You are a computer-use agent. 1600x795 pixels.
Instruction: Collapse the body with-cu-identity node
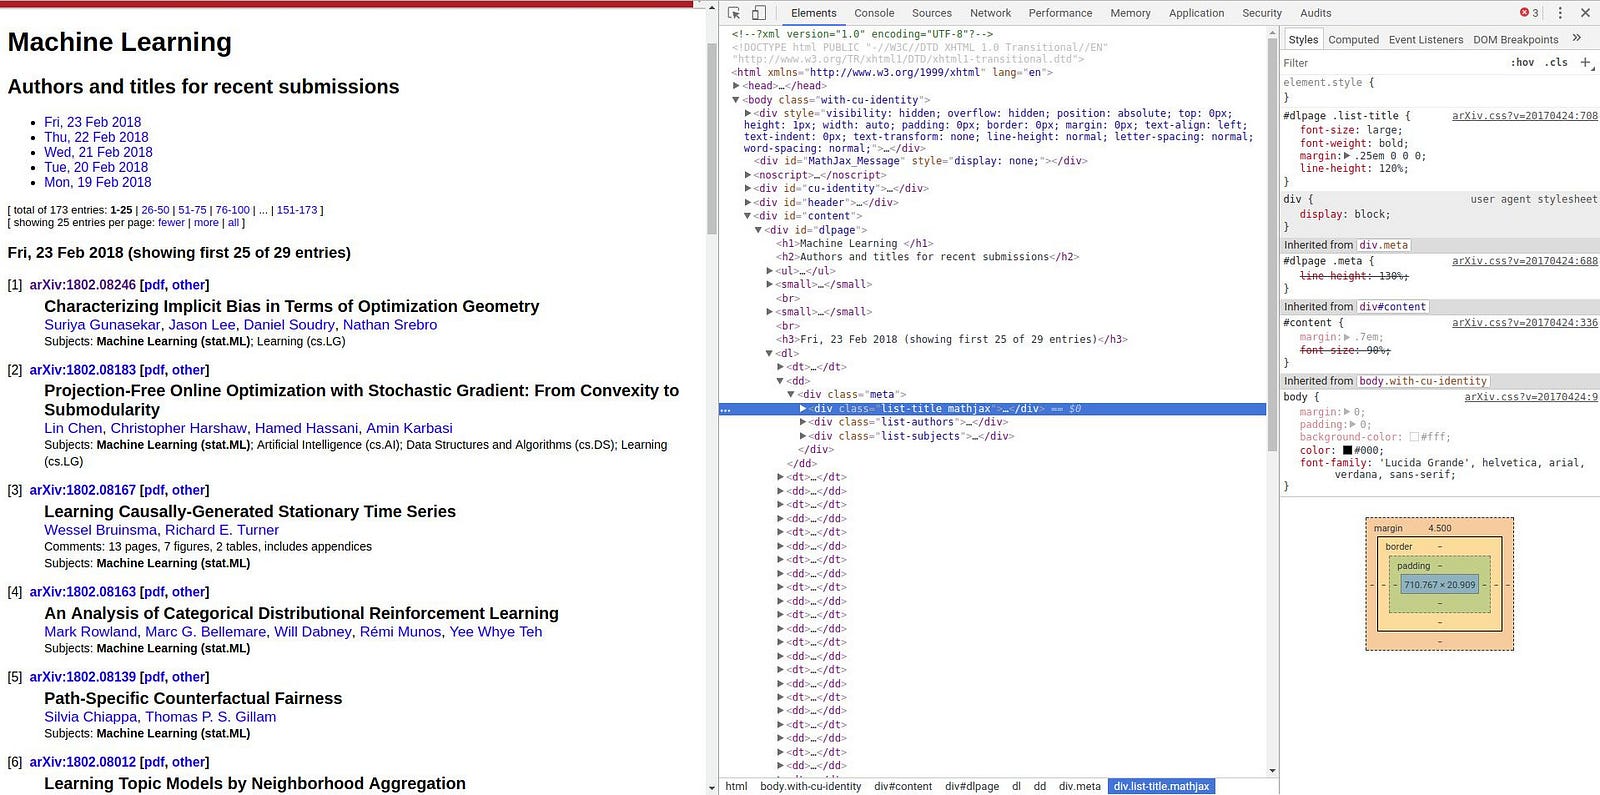coord(737,100)
